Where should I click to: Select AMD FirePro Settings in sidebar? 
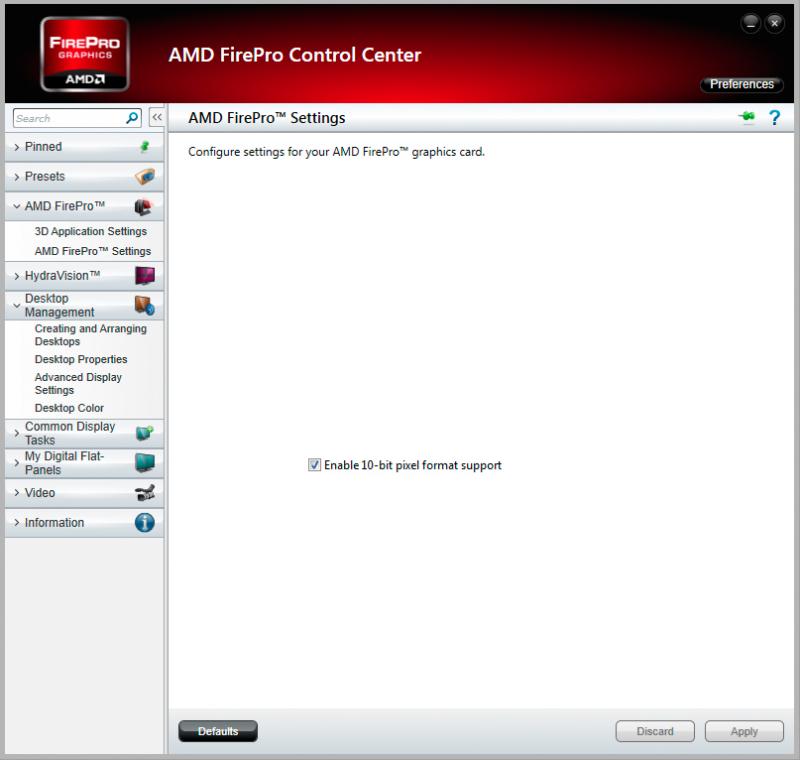pyautogui.click(x=93, y=251)
